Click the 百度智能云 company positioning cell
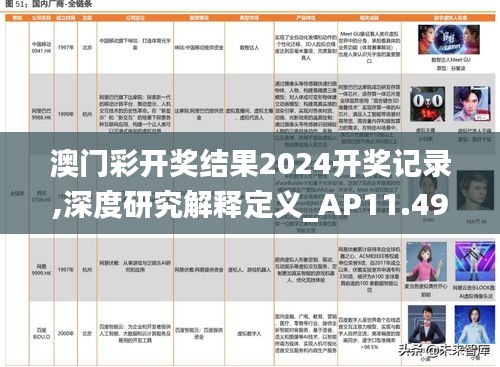 135,333
